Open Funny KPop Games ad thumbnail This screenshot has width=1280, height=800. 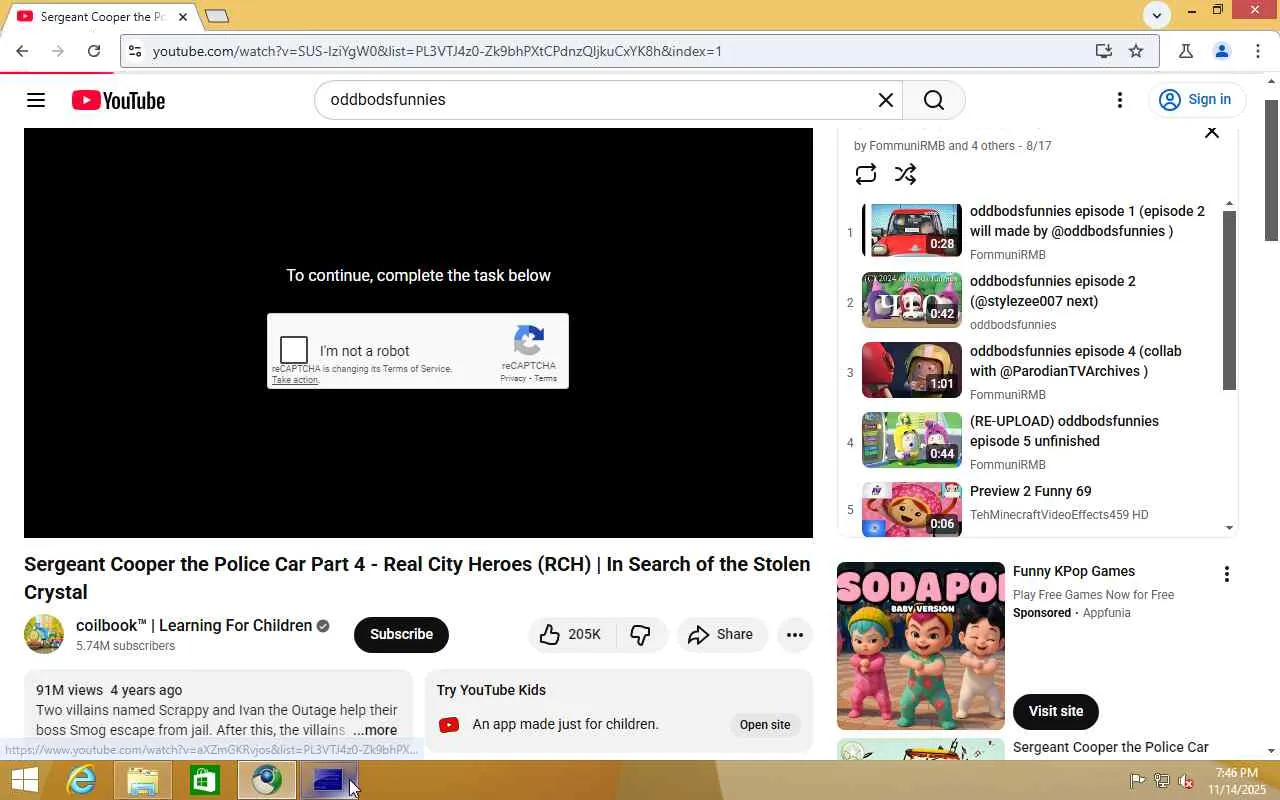920,646
